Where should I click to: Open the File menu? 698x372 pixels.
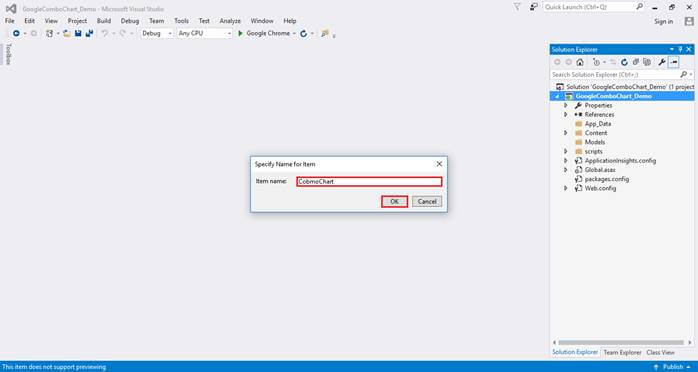click(x=9, y=21)
